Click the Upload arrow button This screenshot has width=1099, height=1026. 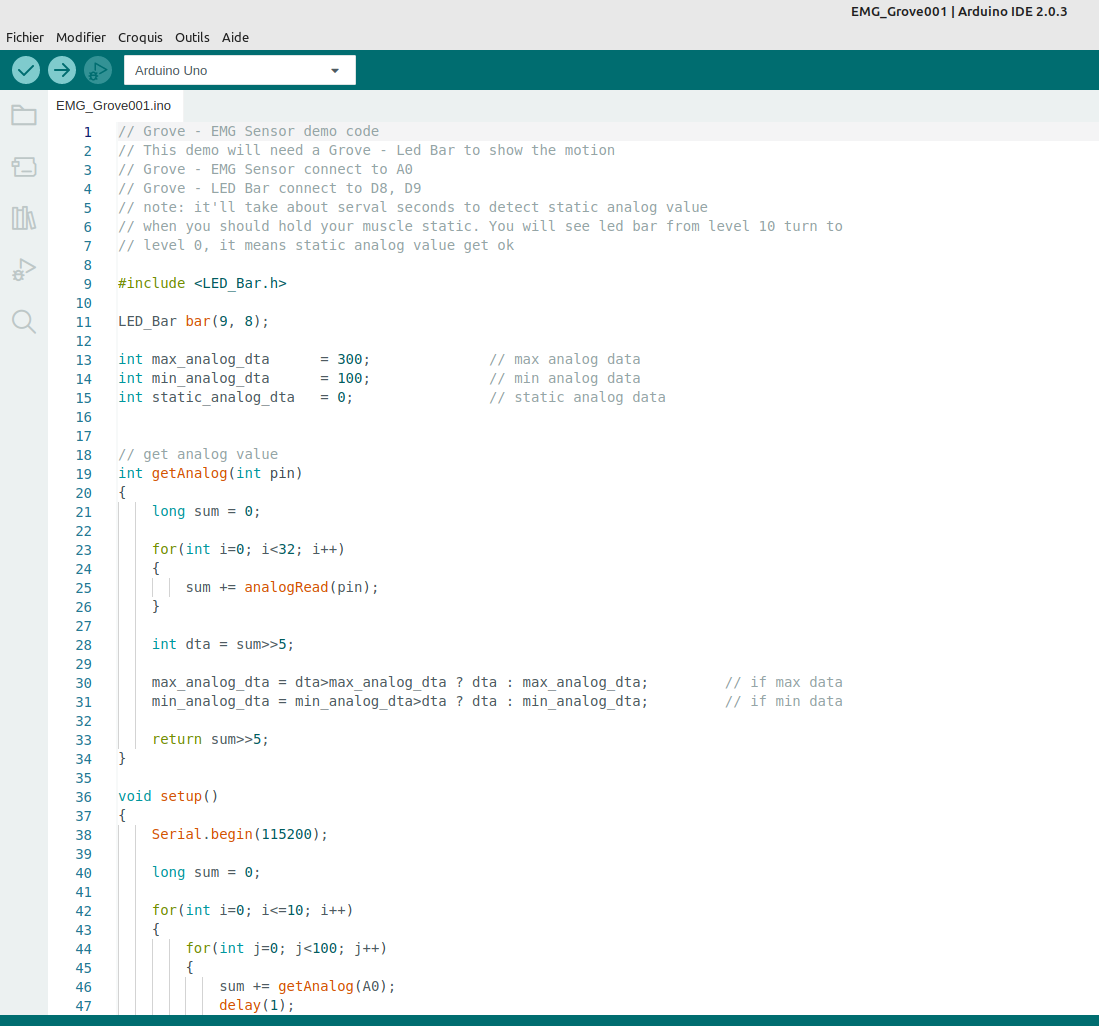pos(62,70)
